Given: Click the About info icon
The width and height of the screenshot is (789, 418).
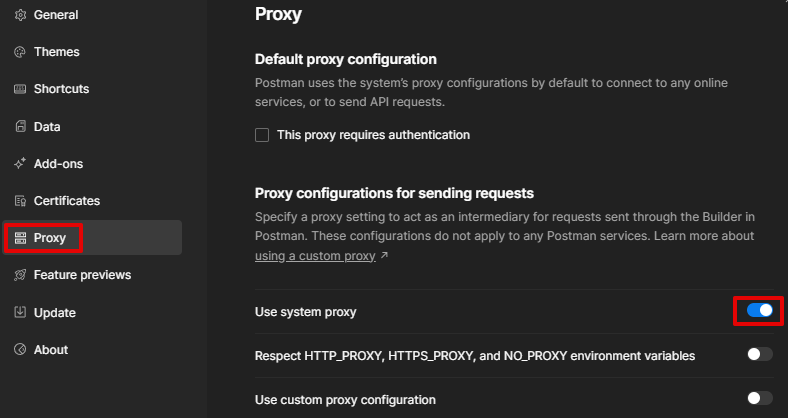Looking at the screenshot, I should click(x=20, y=350).
